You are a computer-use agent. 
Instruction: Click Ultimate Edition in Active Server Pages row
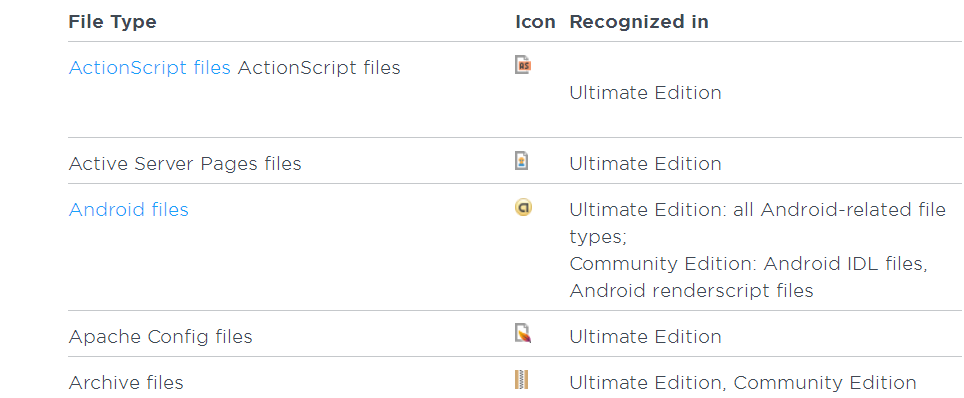coord(645,164)
